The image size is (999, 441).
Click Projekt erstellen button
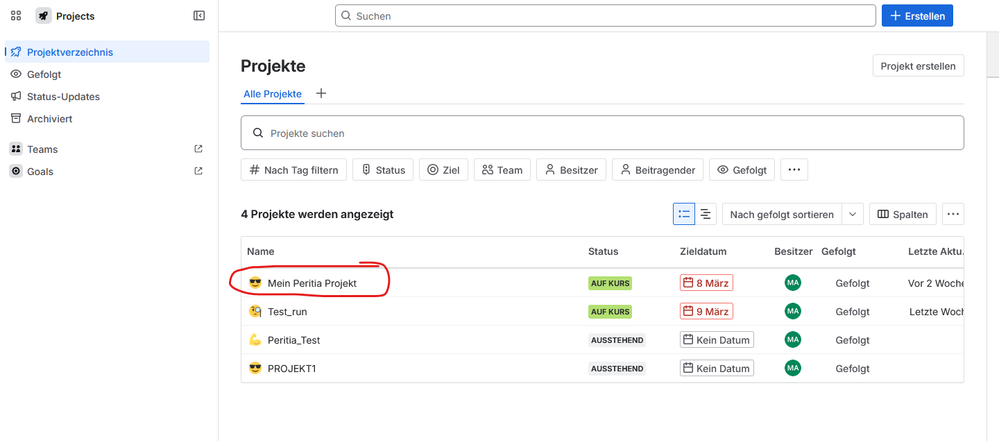click(917, 66)
